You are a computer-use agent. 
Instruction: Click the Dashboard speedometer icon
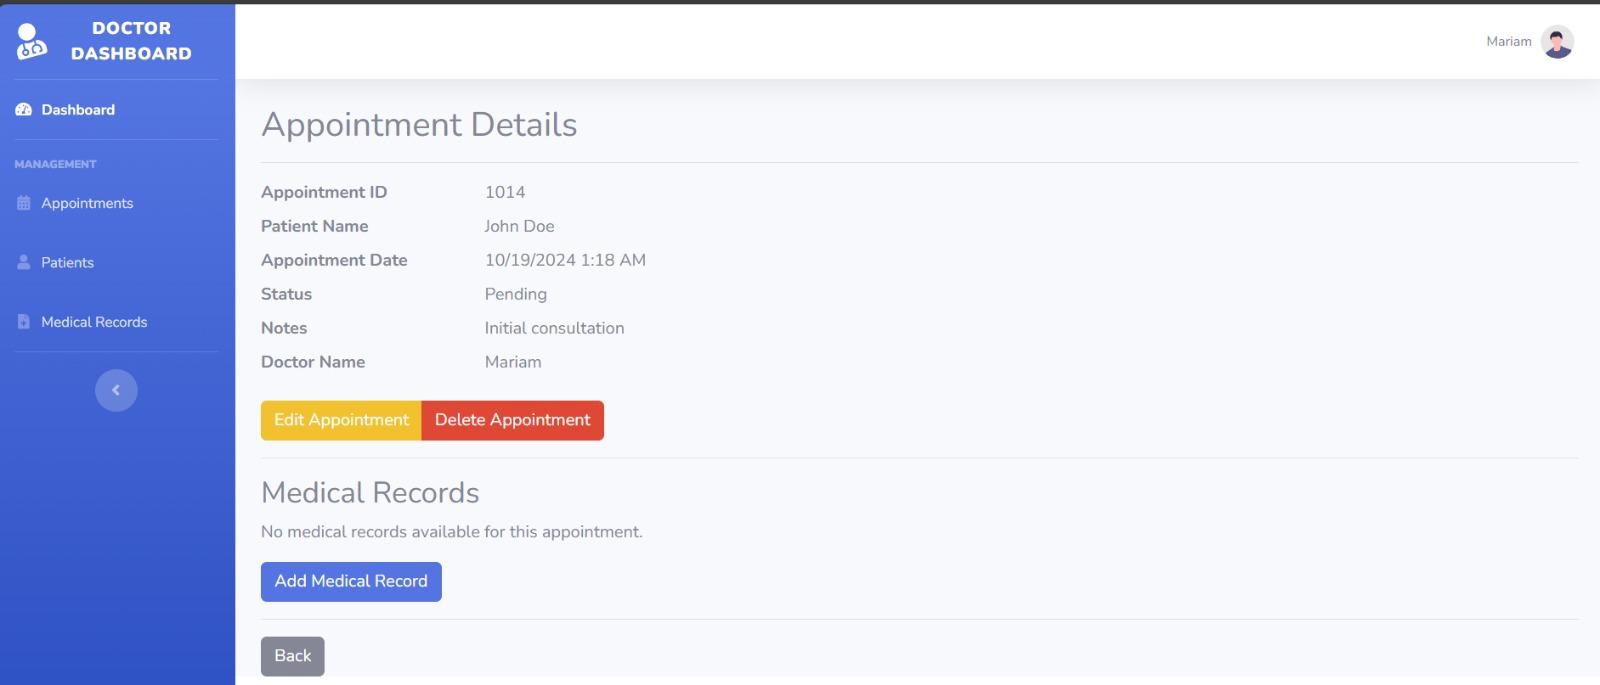[23, 110]
